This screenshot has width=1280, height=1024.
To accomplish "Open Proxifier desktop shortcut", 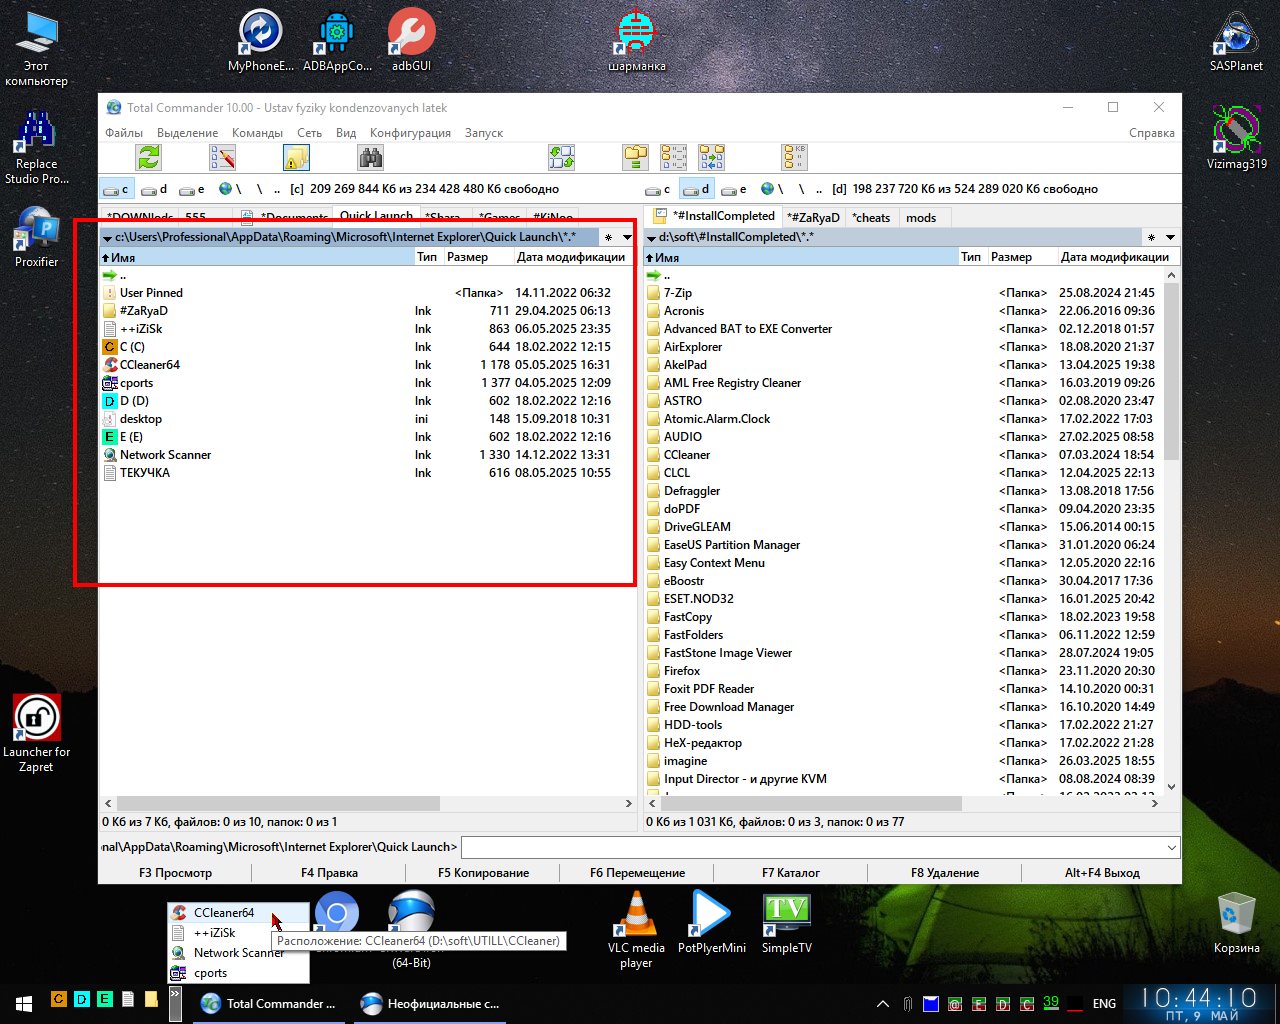I will click(37, 237).
